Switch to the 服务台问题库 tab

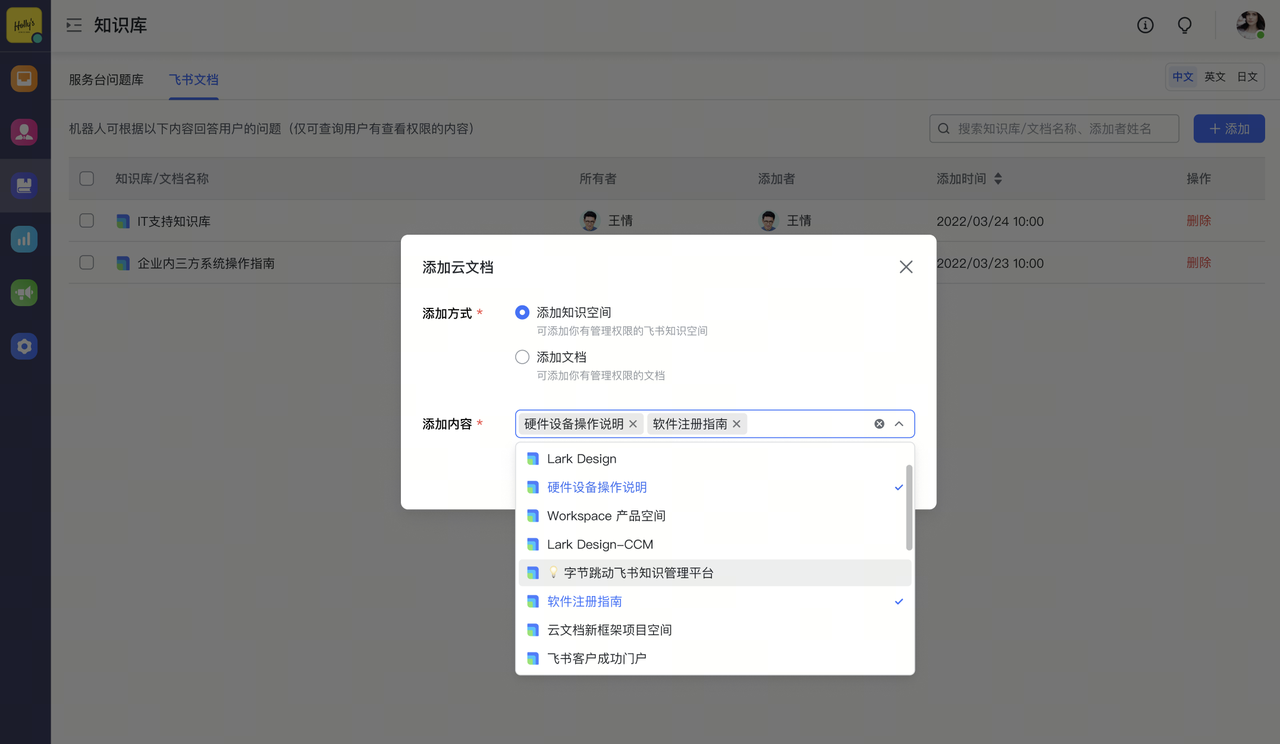(106, 80)
